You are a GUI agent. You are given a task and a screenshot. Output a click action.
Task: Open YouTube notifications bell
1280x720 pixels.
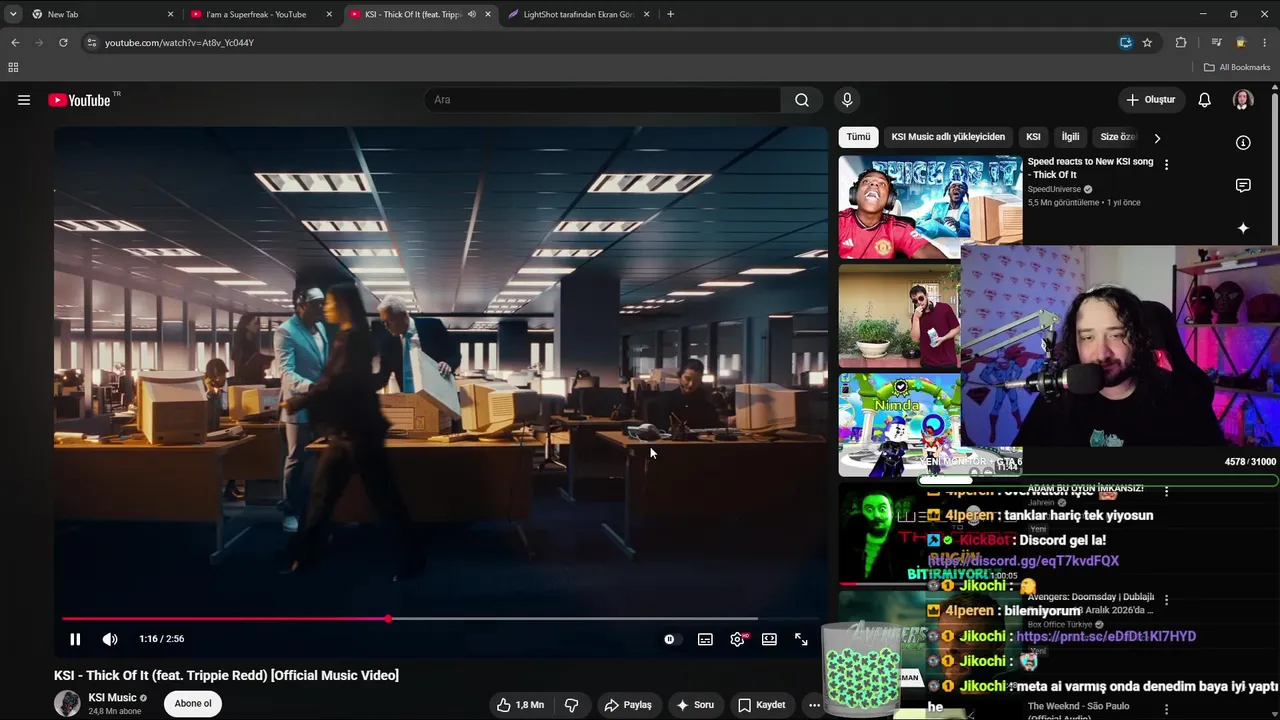1205,100
